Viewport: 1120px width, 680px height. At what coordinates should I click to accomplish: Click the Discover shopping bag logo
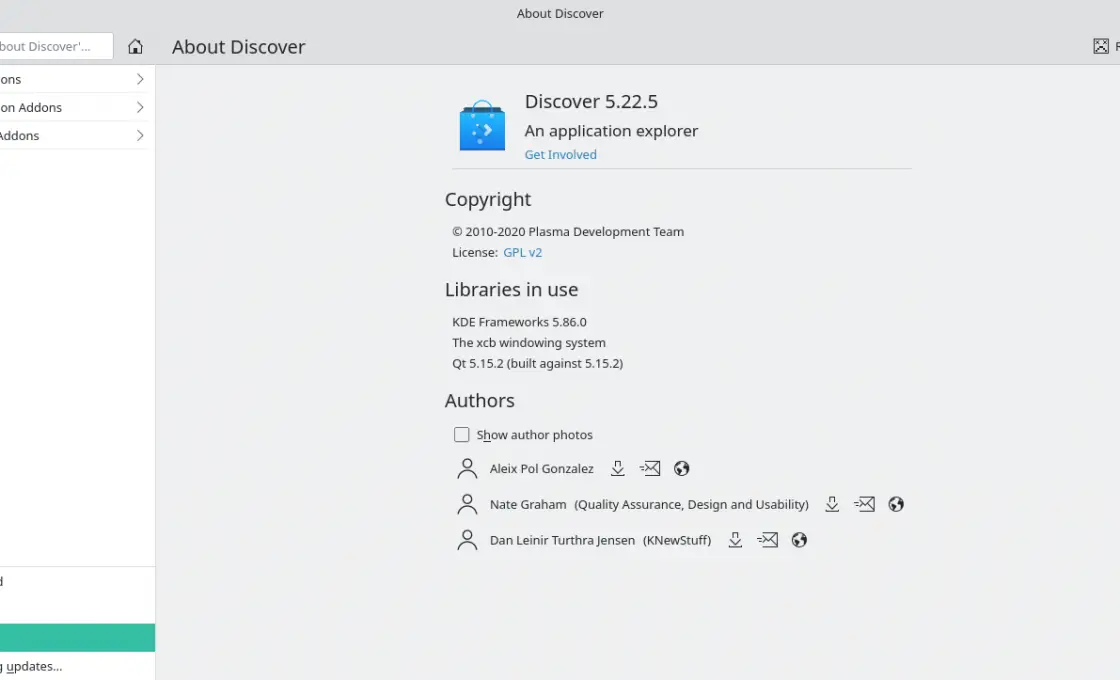482,126
